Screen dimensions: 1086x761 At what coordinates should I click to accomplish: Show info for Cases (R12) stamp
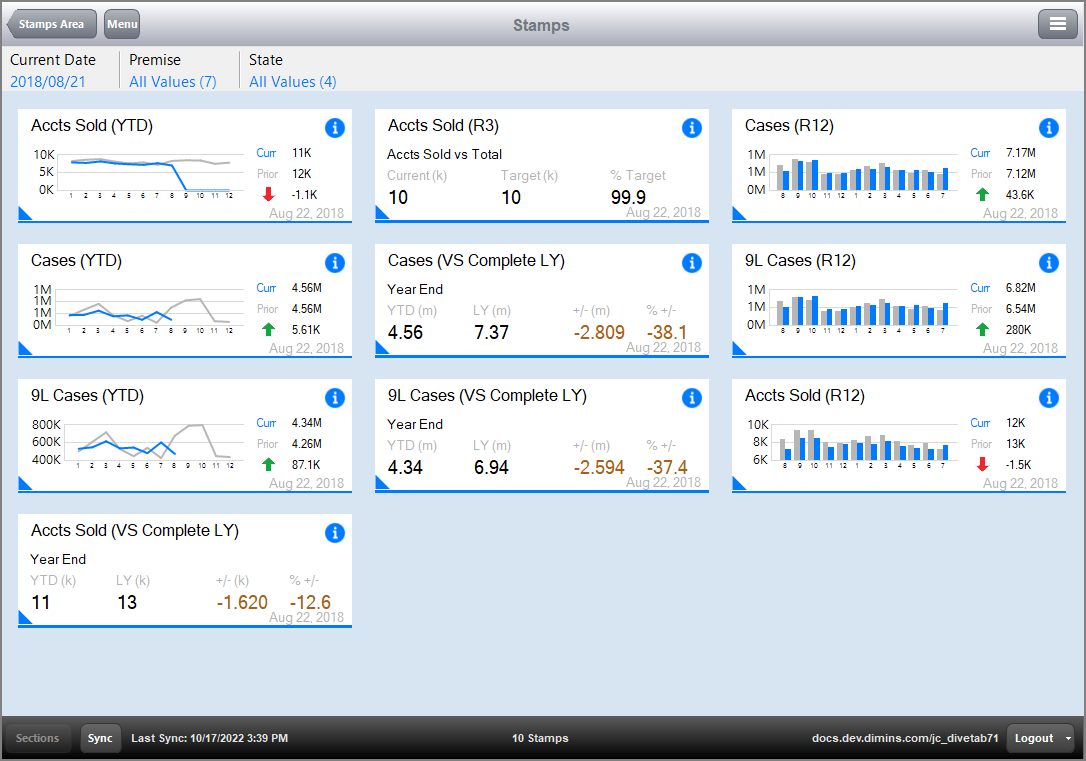click(x=1048, y=128)
